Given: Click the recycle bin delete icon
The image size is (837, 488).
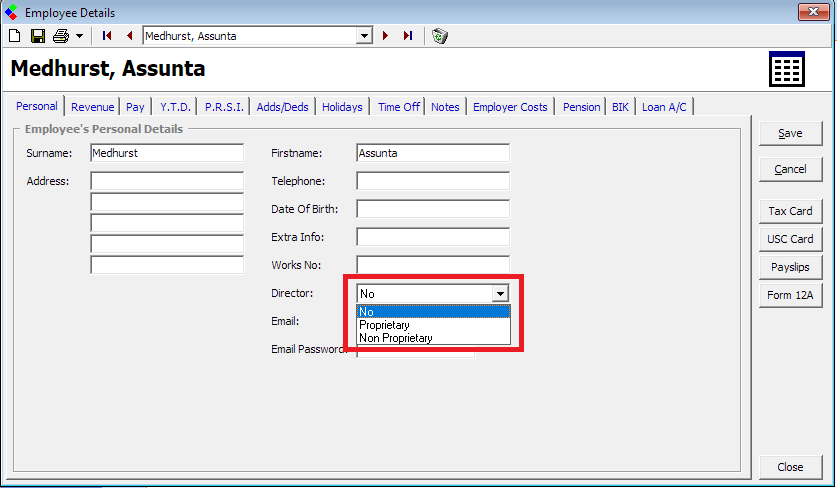Looking at the screenshot, I should pos(439,36).
